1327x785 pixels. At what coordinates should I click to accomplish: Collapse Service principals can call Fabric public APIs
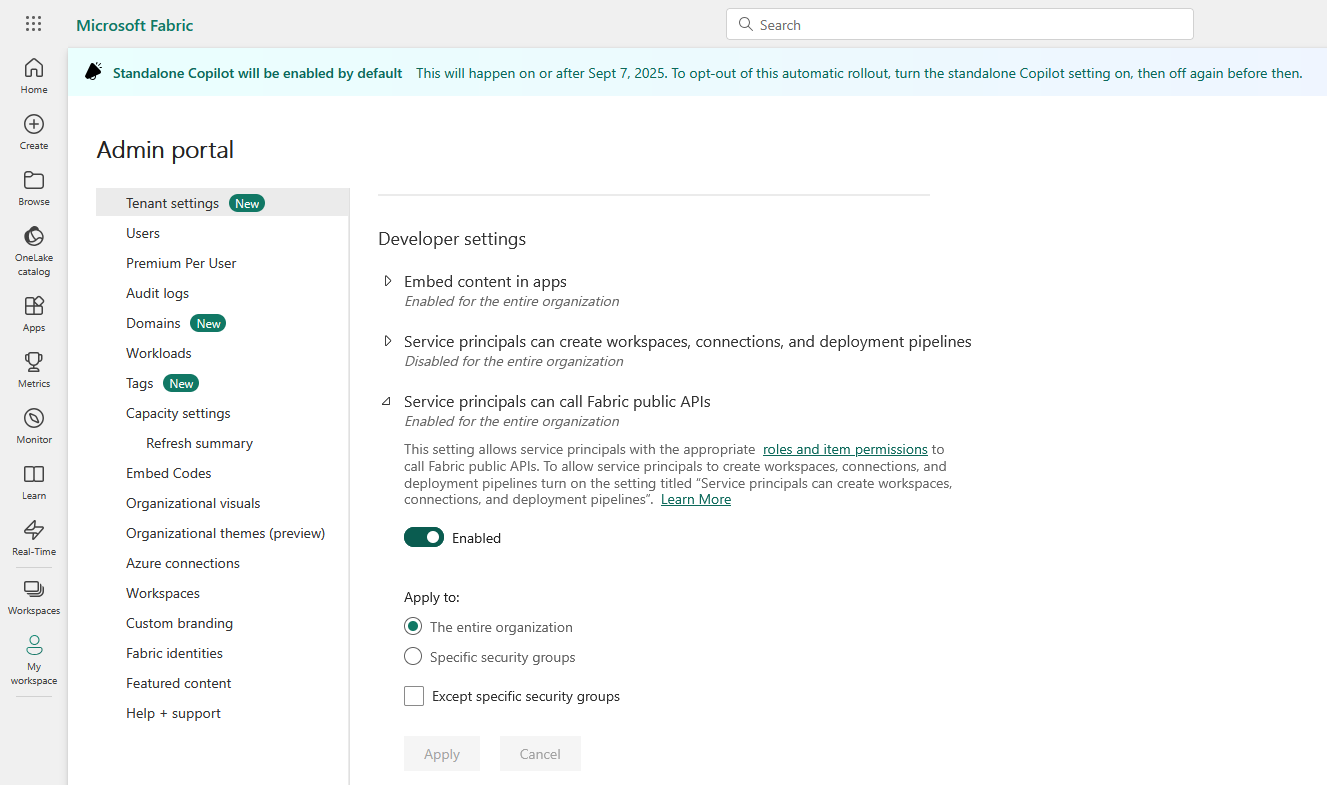pos(387,402)
